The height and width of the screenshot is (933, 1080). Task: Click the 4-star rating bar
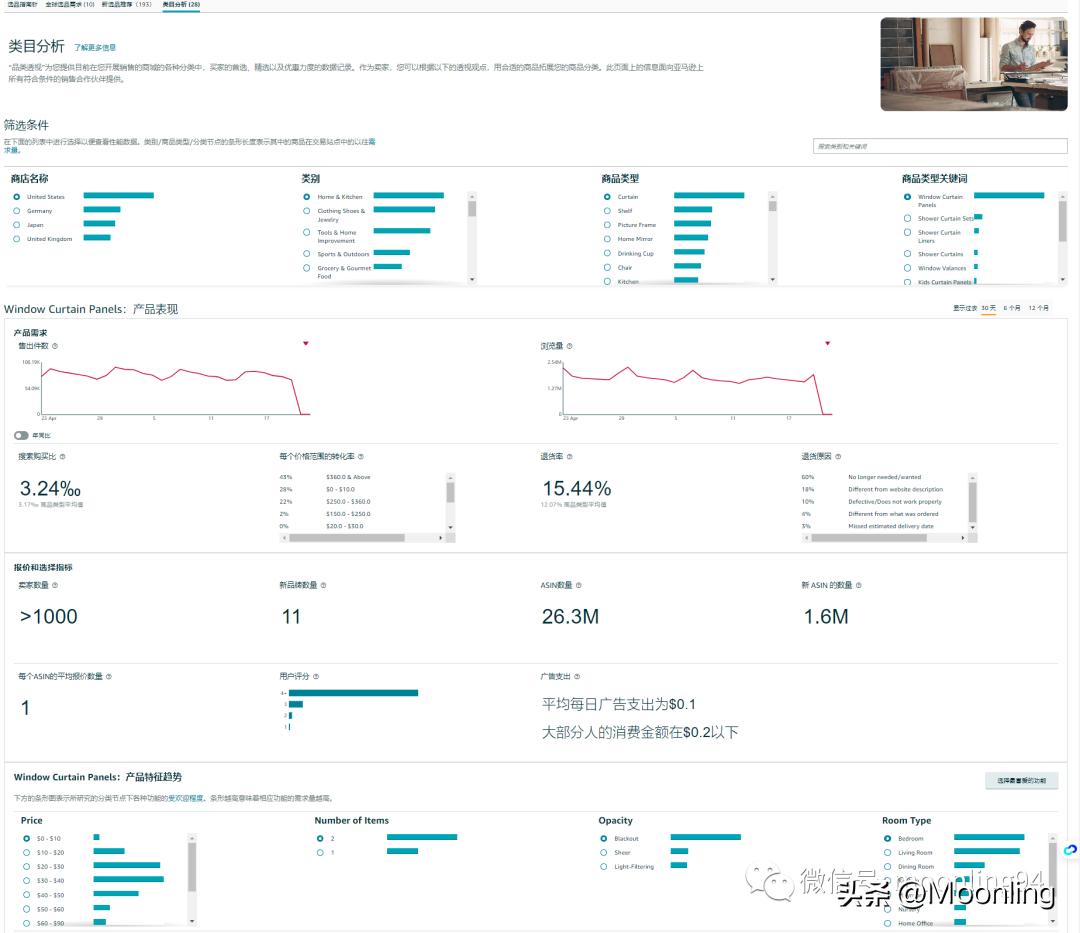click(x=353, y=693)
